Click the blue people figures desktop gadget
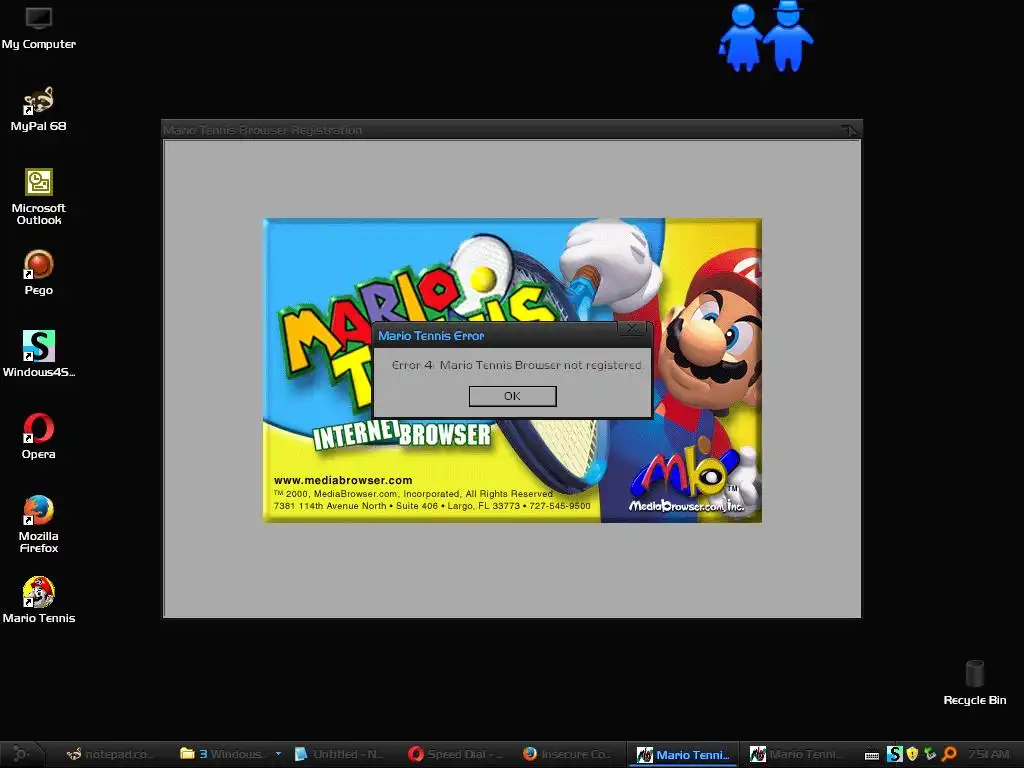Image resolution: width=1024 pixels, height=768 pixels. tap(765, 37)
